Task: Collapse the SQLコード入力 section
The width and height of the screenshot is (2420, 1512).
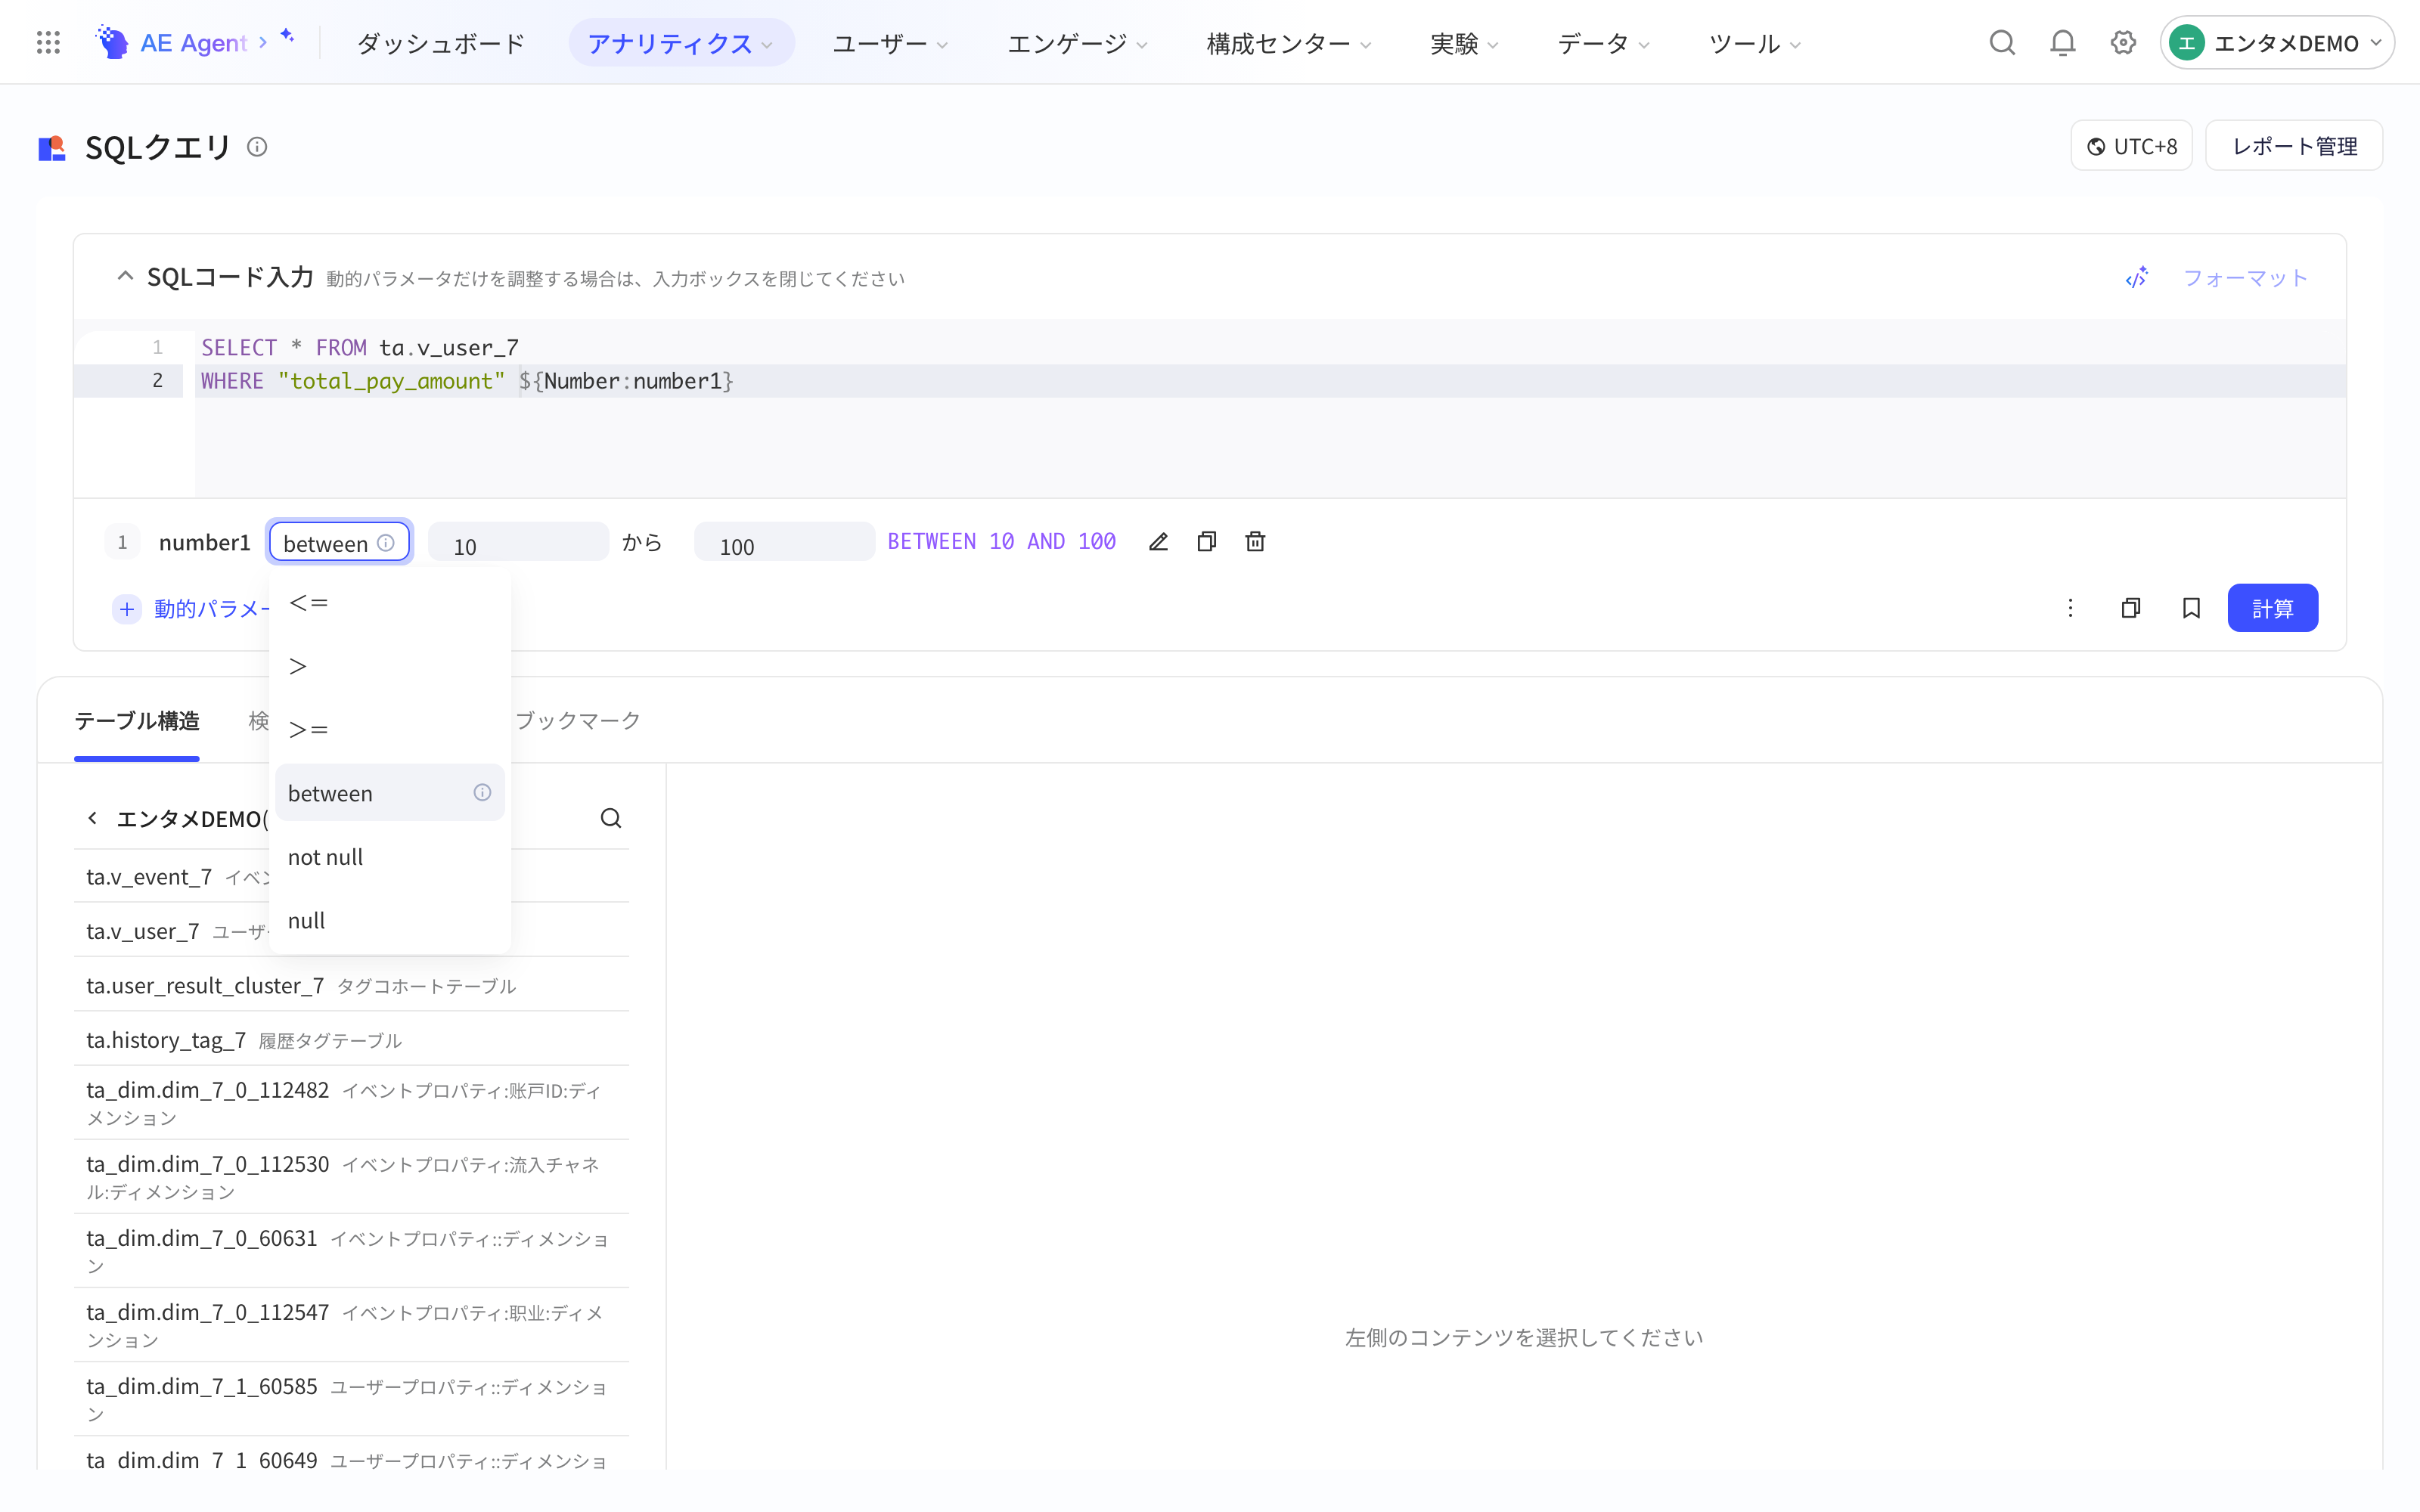Action: point(125,276)
